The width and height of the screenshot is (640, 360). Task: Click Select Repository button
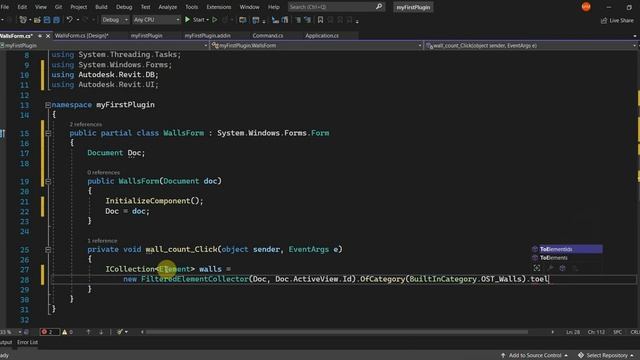click(x=606, y=355)
